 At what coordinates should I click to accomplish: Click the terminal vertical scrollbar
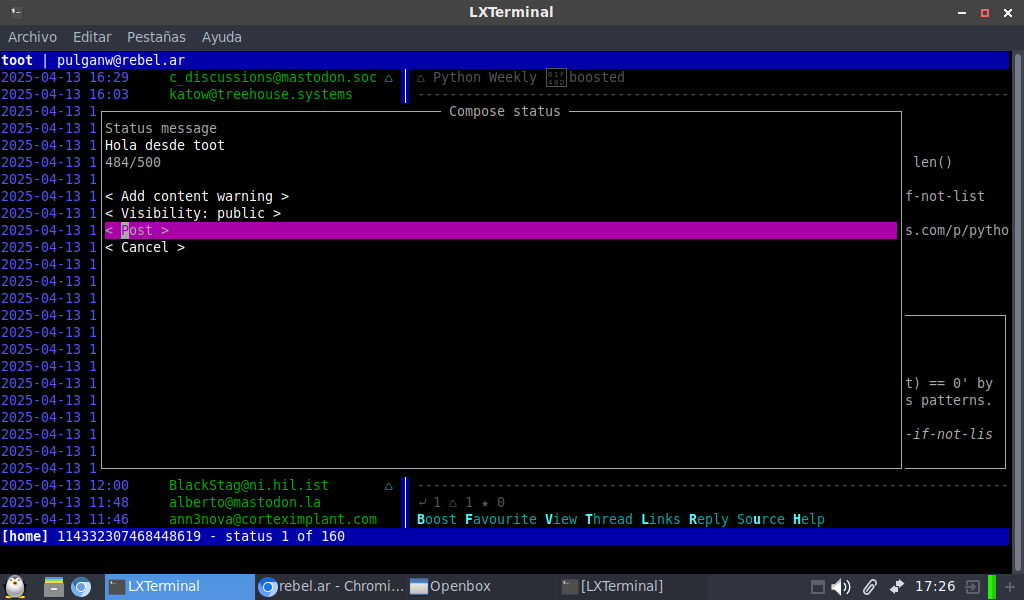click(x=1016, y=311)
